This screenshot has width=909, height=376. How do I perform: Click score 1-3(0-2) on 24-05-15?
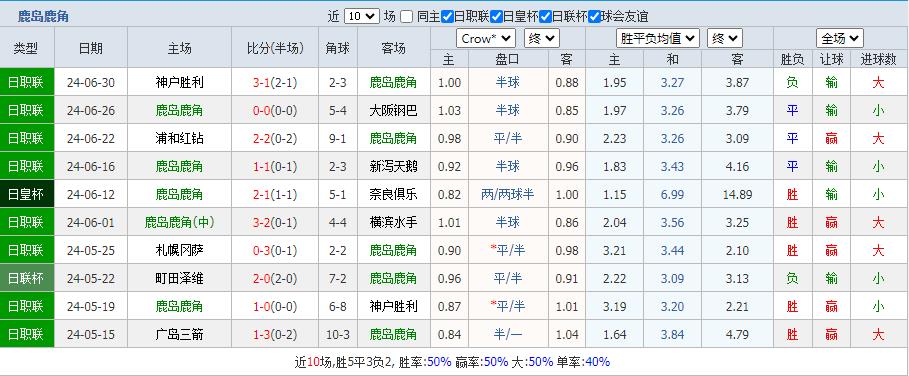point(275,334)
